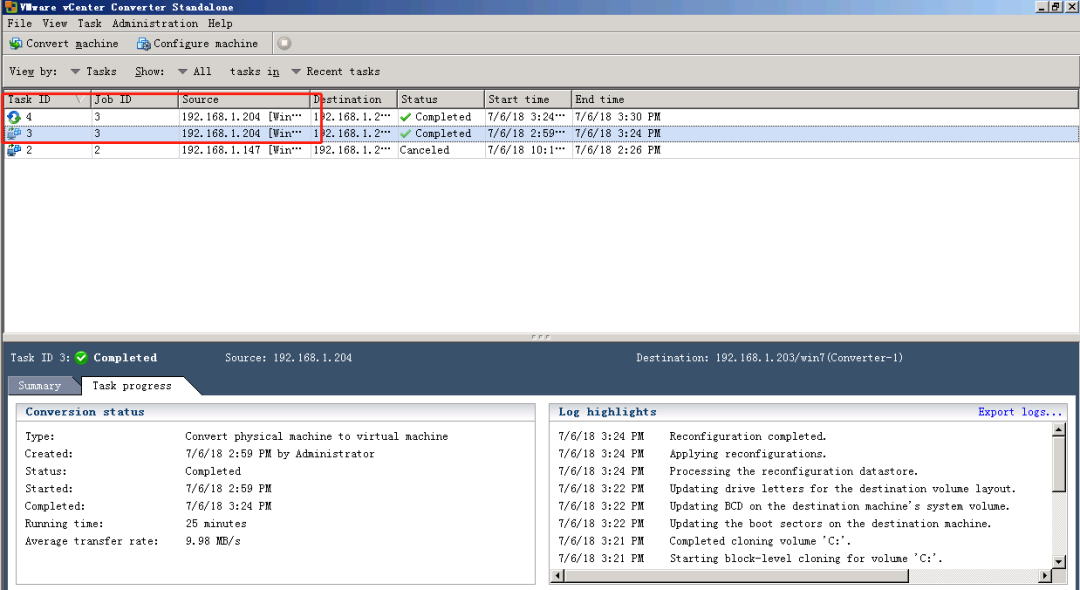Click the log horizontal scroll left arrow

(x=558, y=576)
